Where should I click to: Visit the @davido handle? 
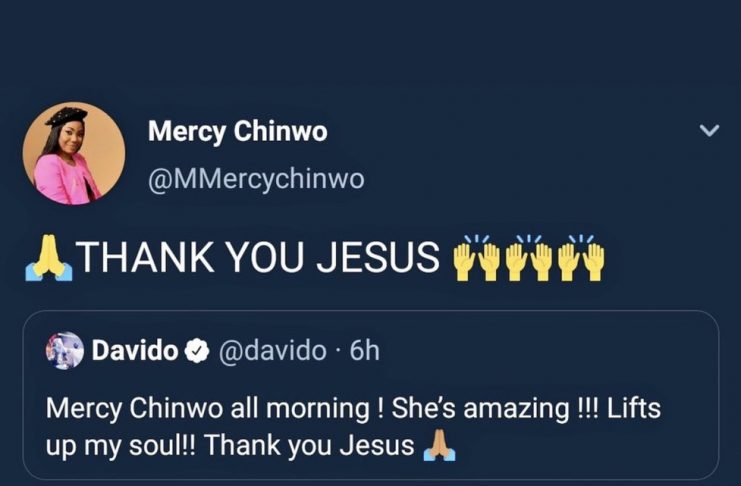coord(272,351)
